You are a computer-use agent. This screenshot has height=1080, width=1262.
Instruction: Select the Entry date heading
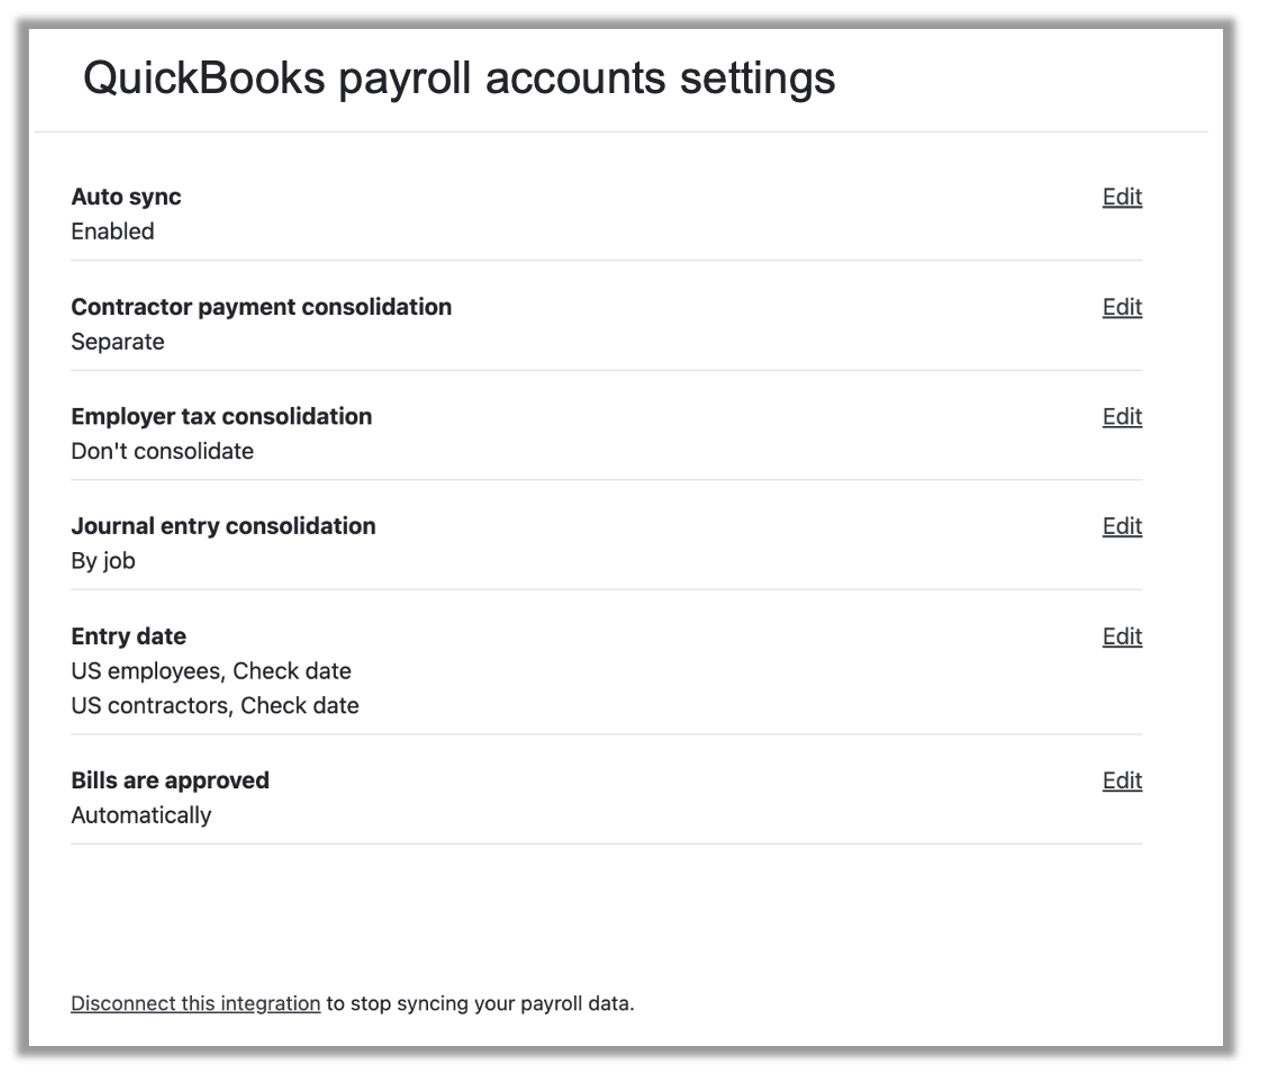[128, 636]
